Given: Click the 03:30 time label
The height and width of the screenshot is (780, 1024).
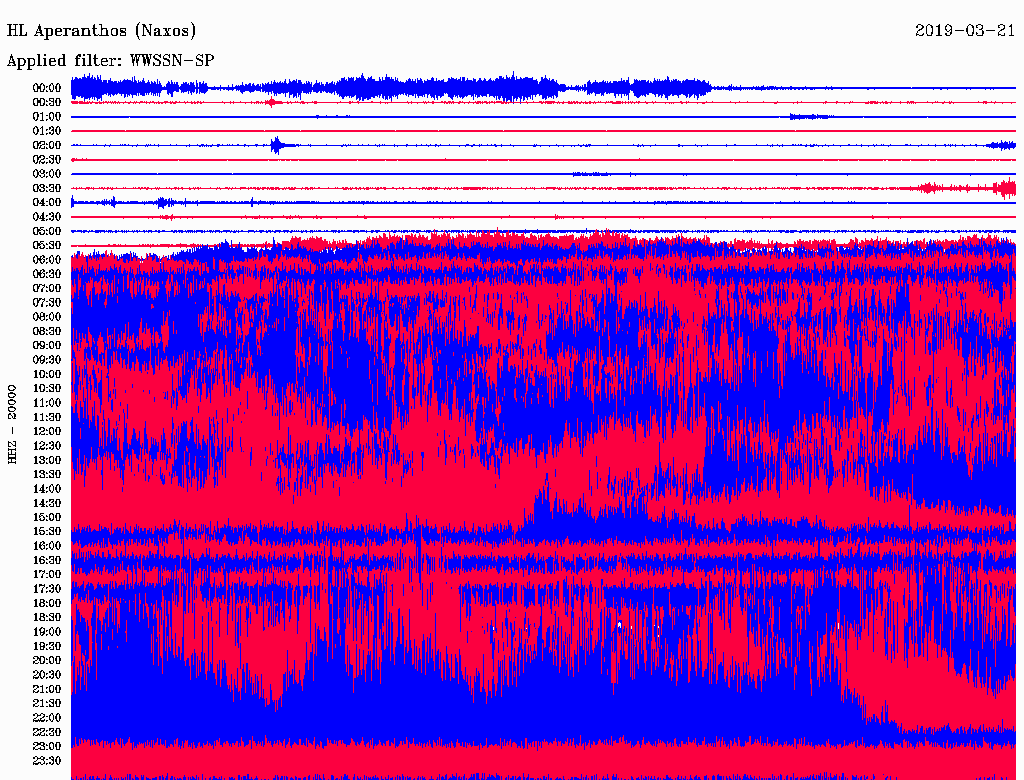Looking at the screenshot, I should pyautogui.click(x=47, y=188).
